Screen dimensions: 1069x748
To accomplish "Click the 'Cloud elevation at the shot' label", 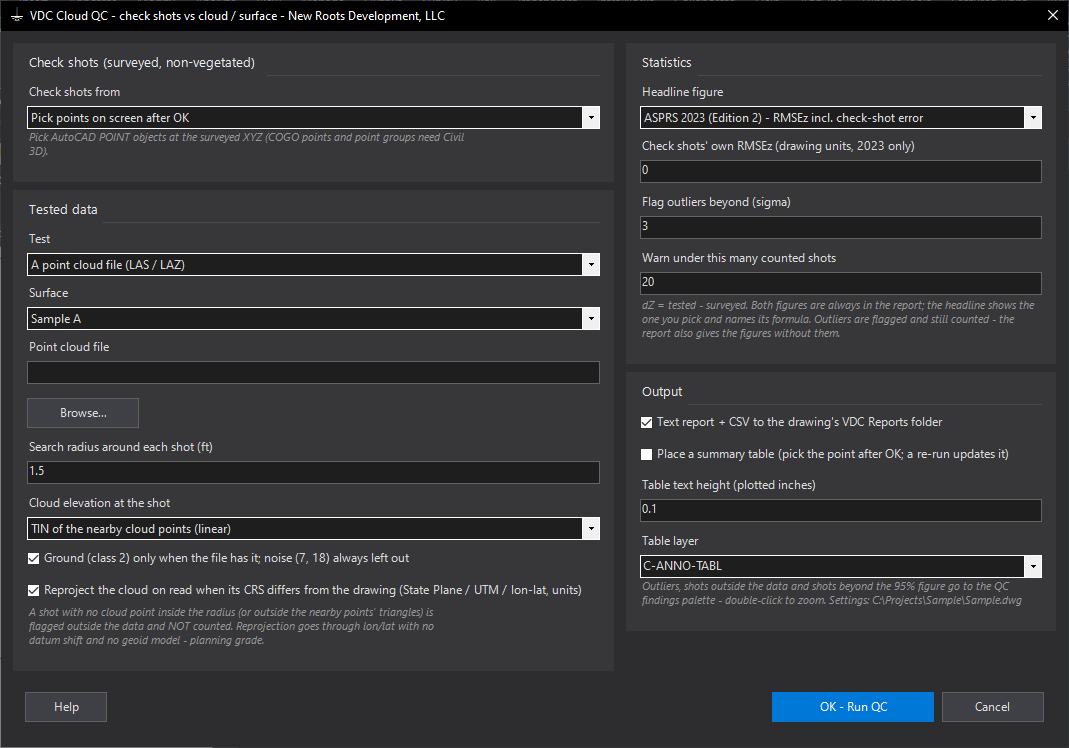I will coord(100,503).
